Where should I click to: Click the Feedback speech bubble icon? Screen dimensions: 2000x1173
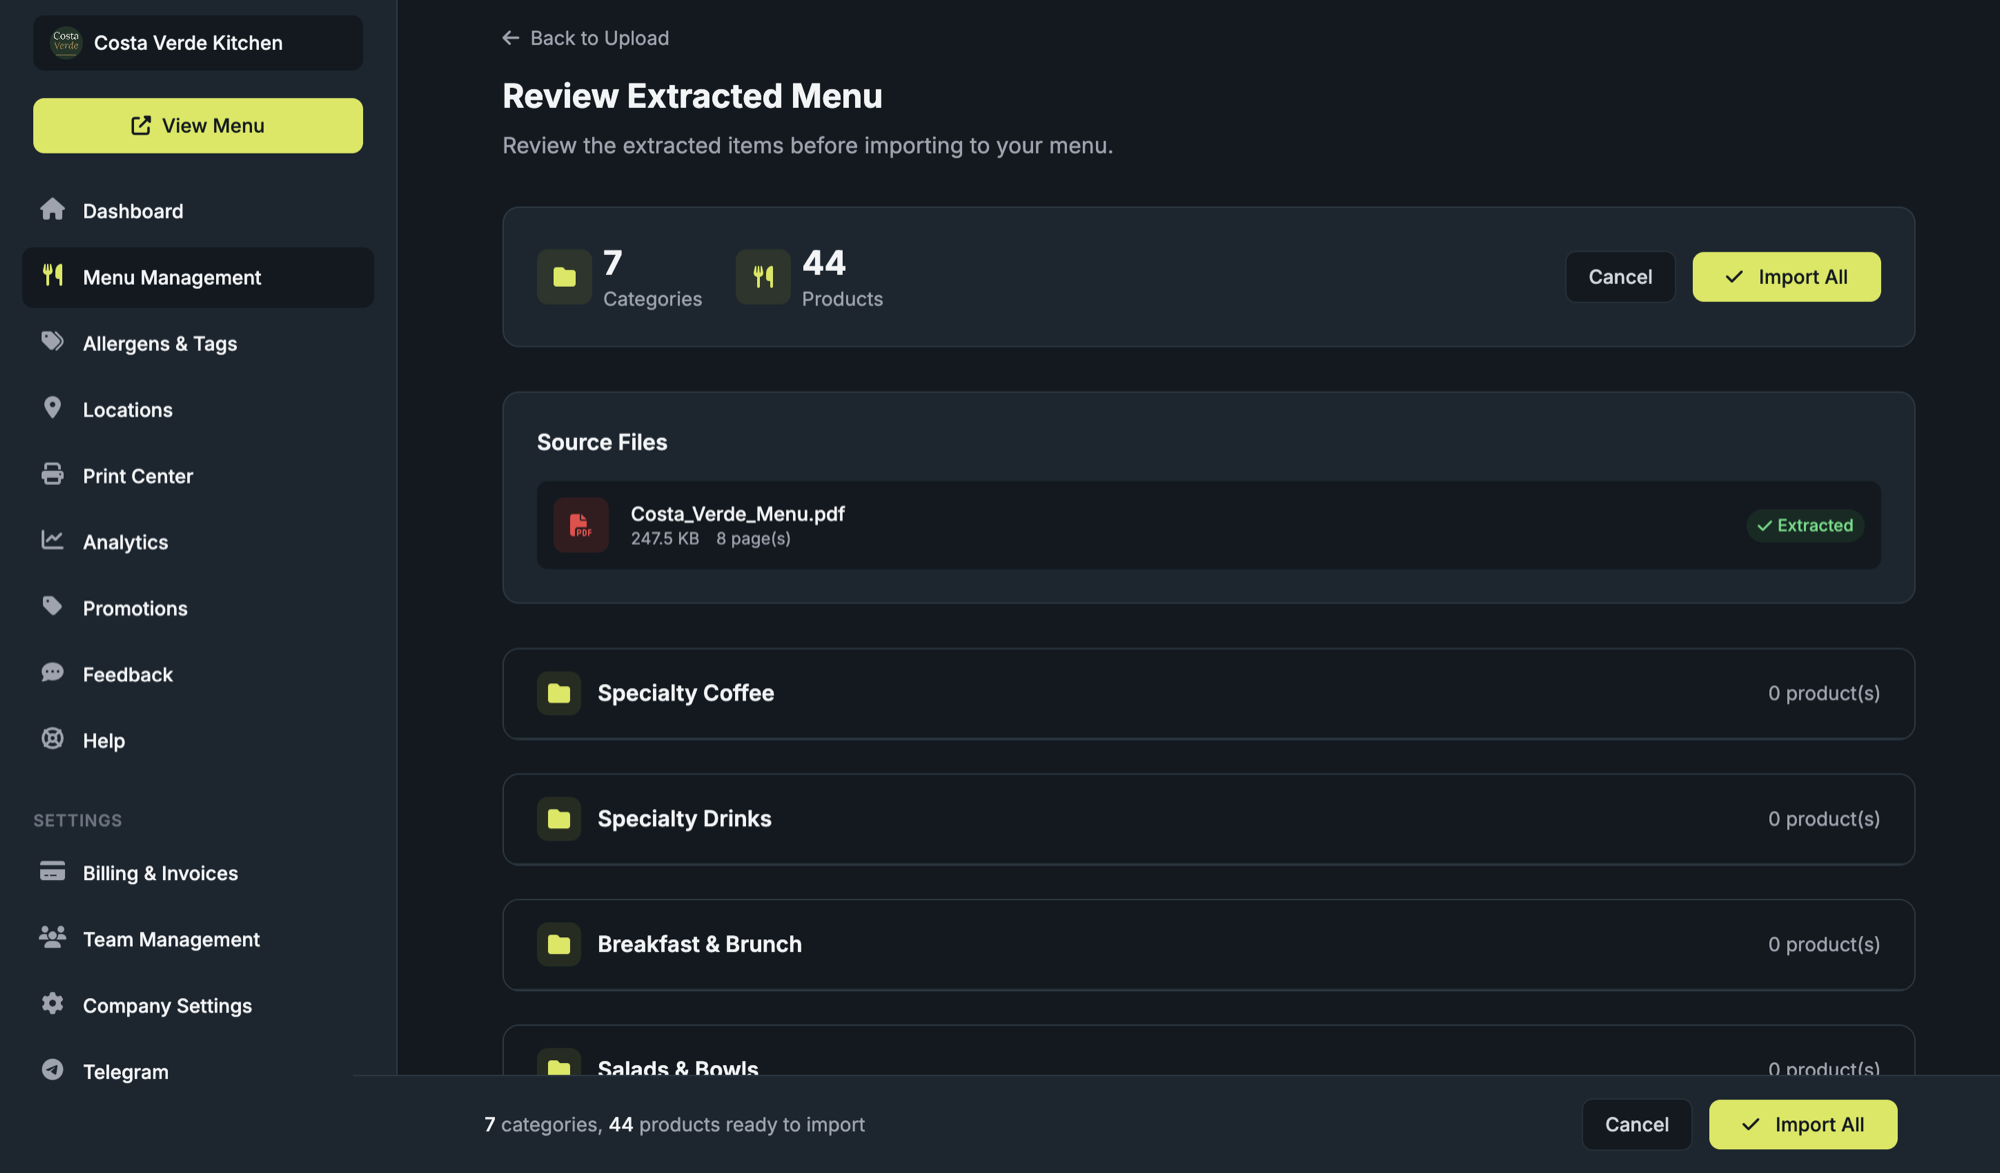point(52,672)
